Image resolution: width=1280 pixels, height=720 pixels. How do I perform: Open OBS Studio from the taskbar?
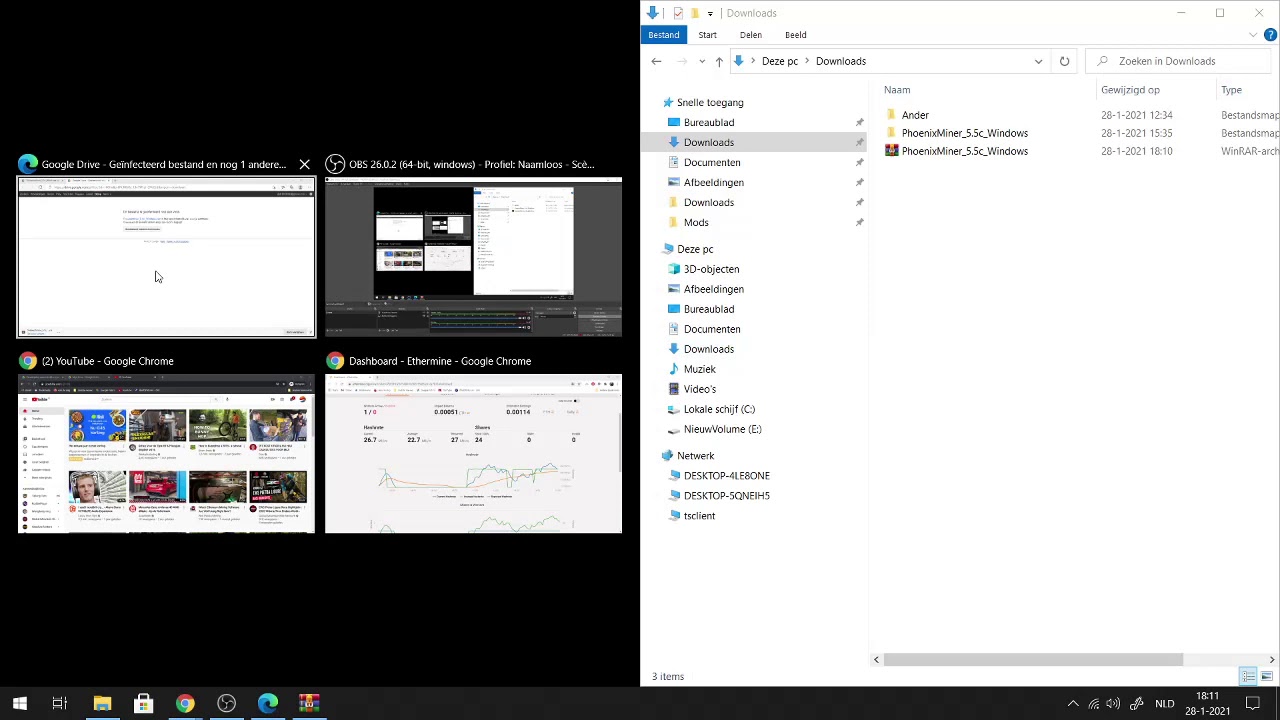coord(226,704)
